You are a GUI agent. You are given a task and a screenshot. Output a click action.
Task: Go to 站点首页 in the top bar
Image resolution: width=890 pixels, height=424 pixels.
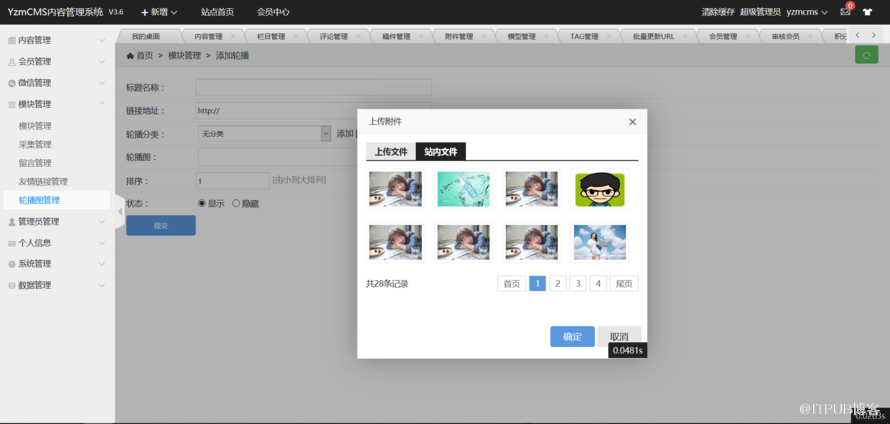click(217, 12)
